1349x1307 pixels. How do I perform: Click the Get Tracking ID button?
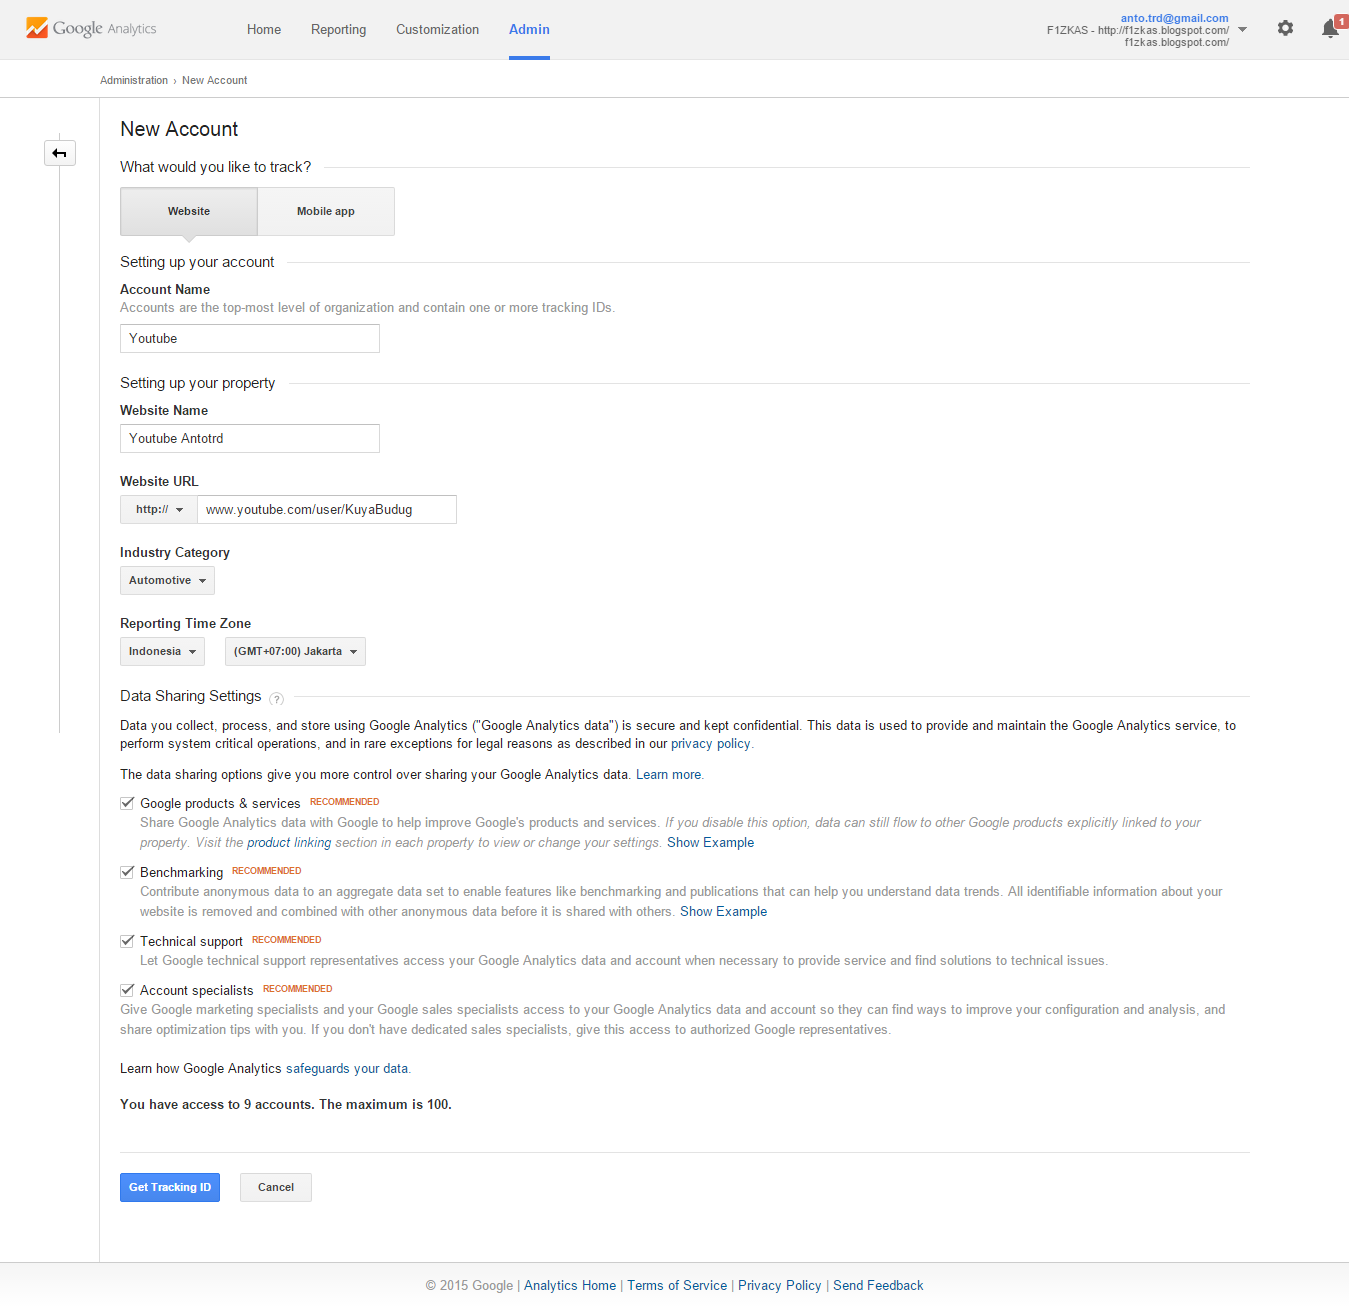point(169,1187)
